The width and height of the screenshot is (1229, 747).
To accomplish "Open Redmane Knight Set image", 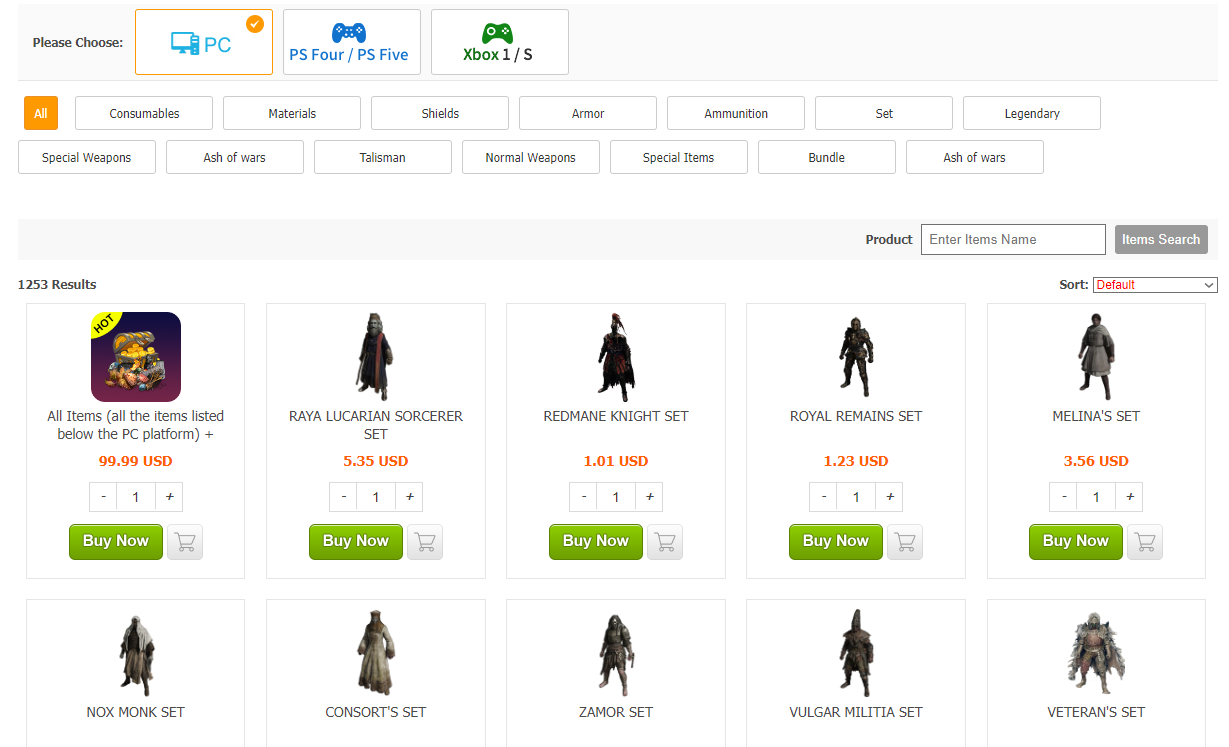I will point(616,357).
